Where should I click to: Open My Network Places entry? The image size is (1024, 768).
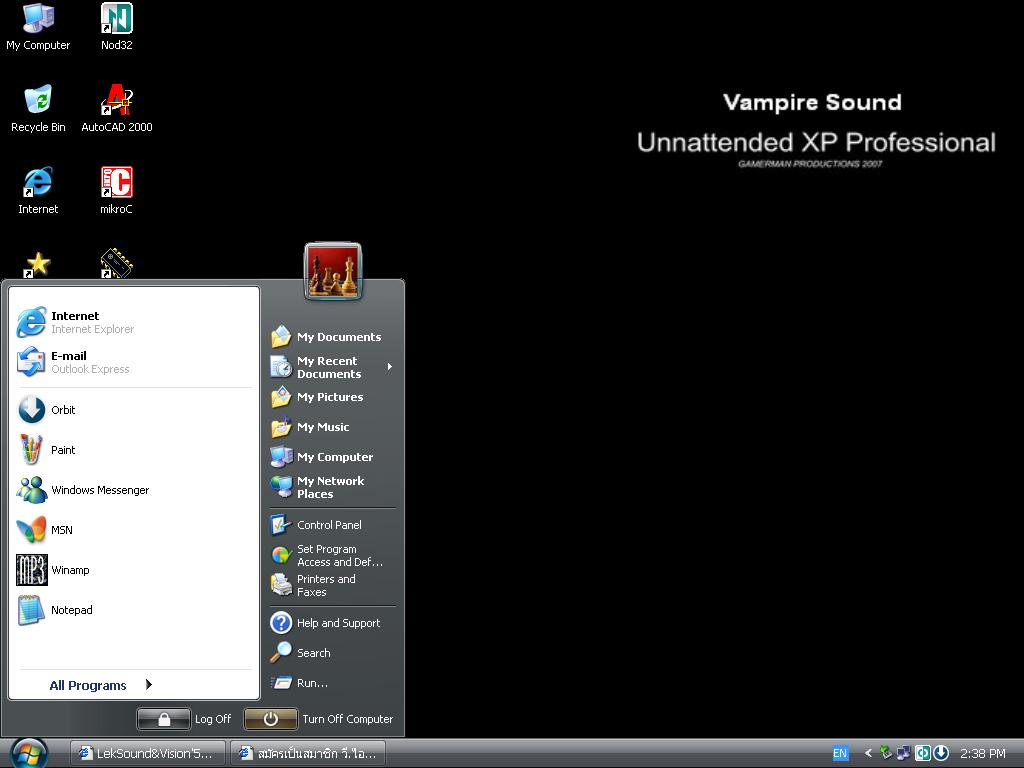(332, 487)
